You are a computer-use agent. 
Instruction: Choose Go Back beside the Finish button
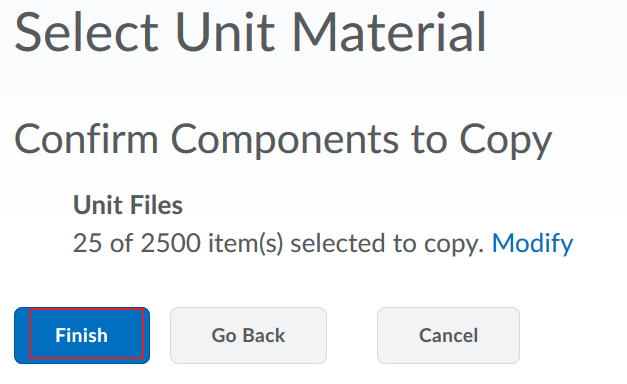click(x=248, y=335)
